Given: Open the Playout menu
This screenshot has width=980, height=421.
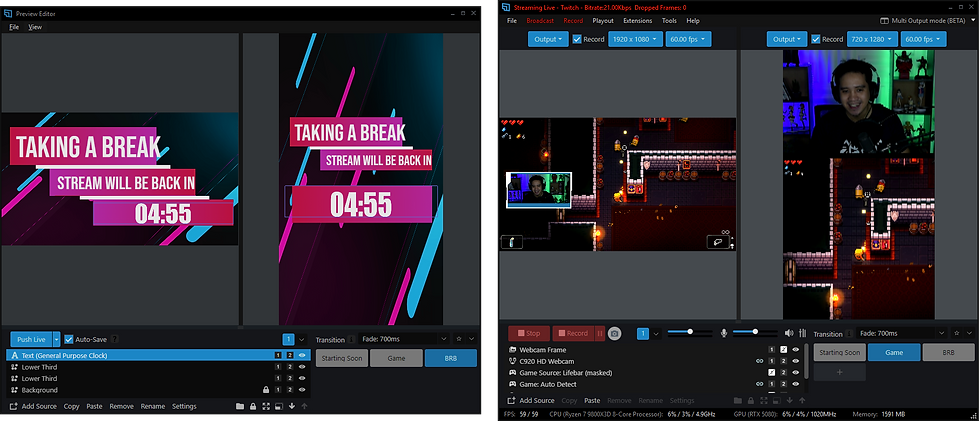Looking at the screenshot, I should pos(603,21).
